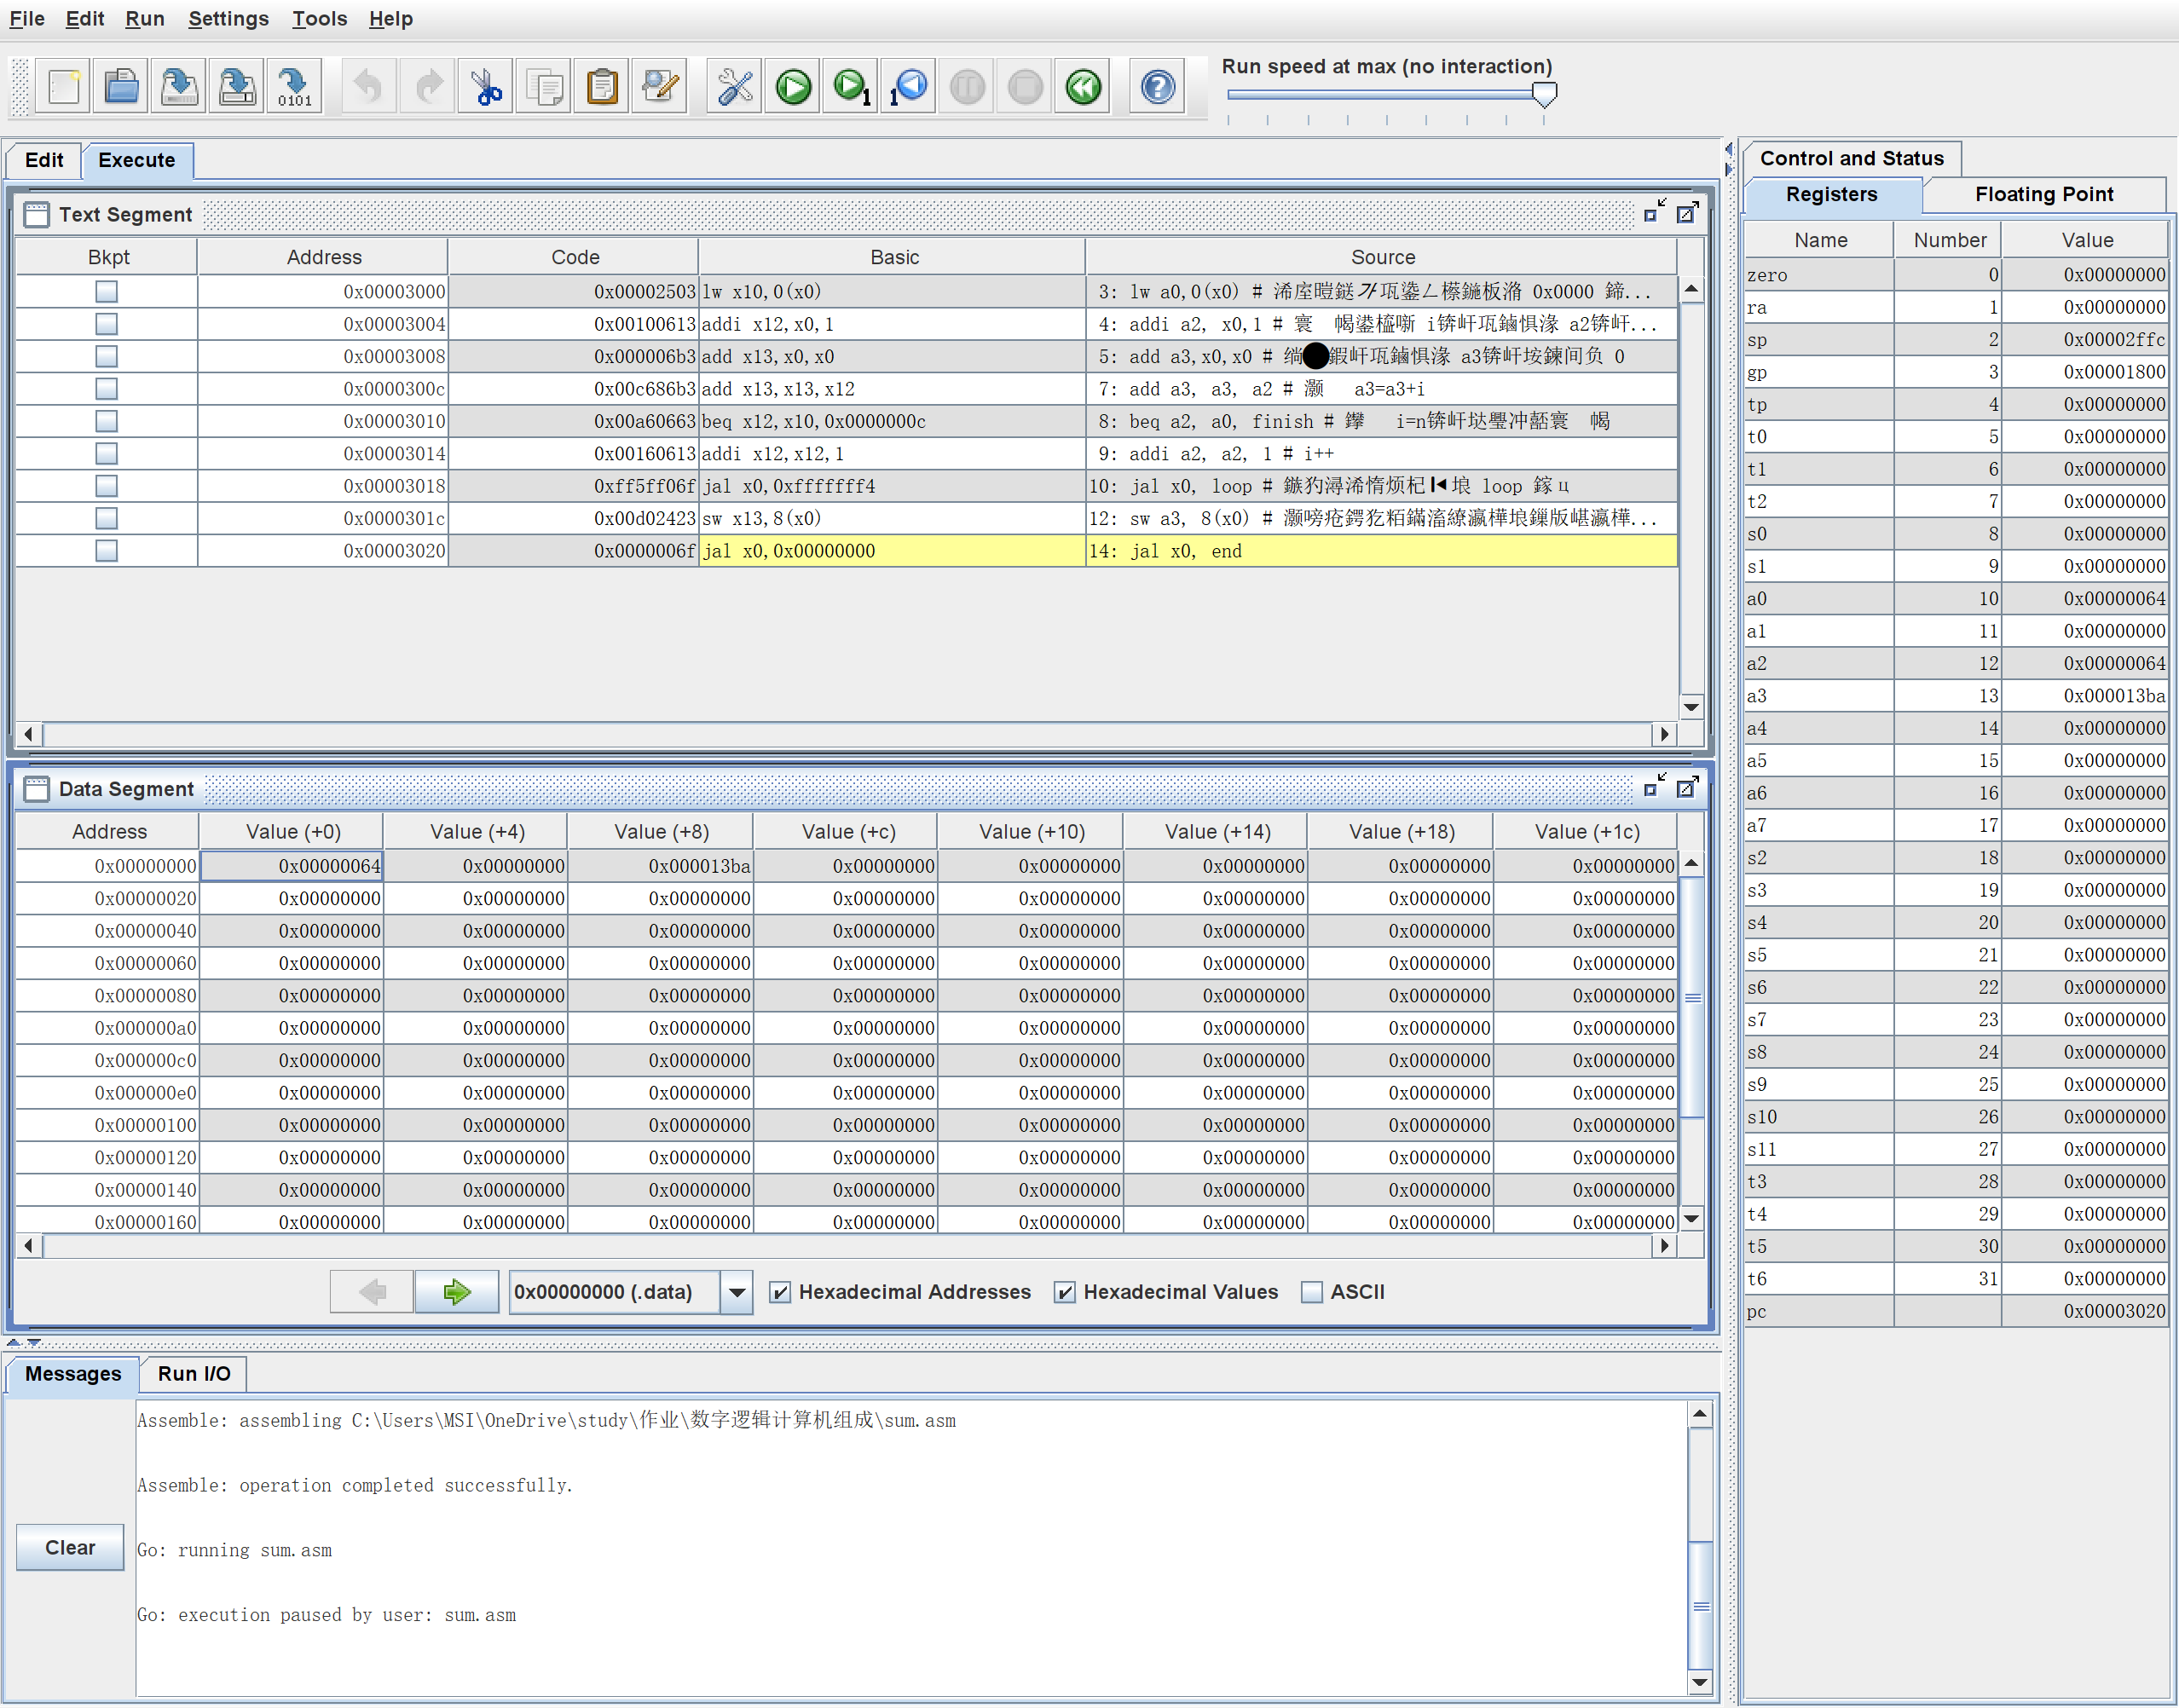Click the Run speed slider handle
Image resolution: width=2179 pixels, height=1708 pixels.
[x=1544, y=94]
